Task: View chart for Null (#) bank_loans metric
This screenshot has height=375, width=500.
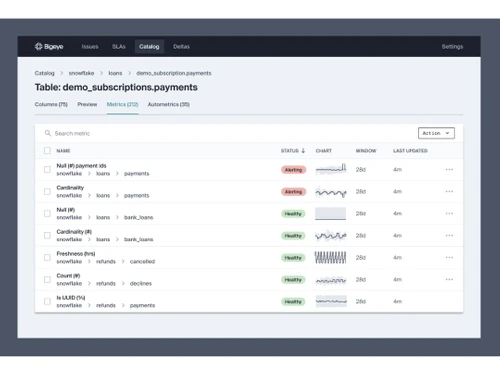Action: pos(331,214)
